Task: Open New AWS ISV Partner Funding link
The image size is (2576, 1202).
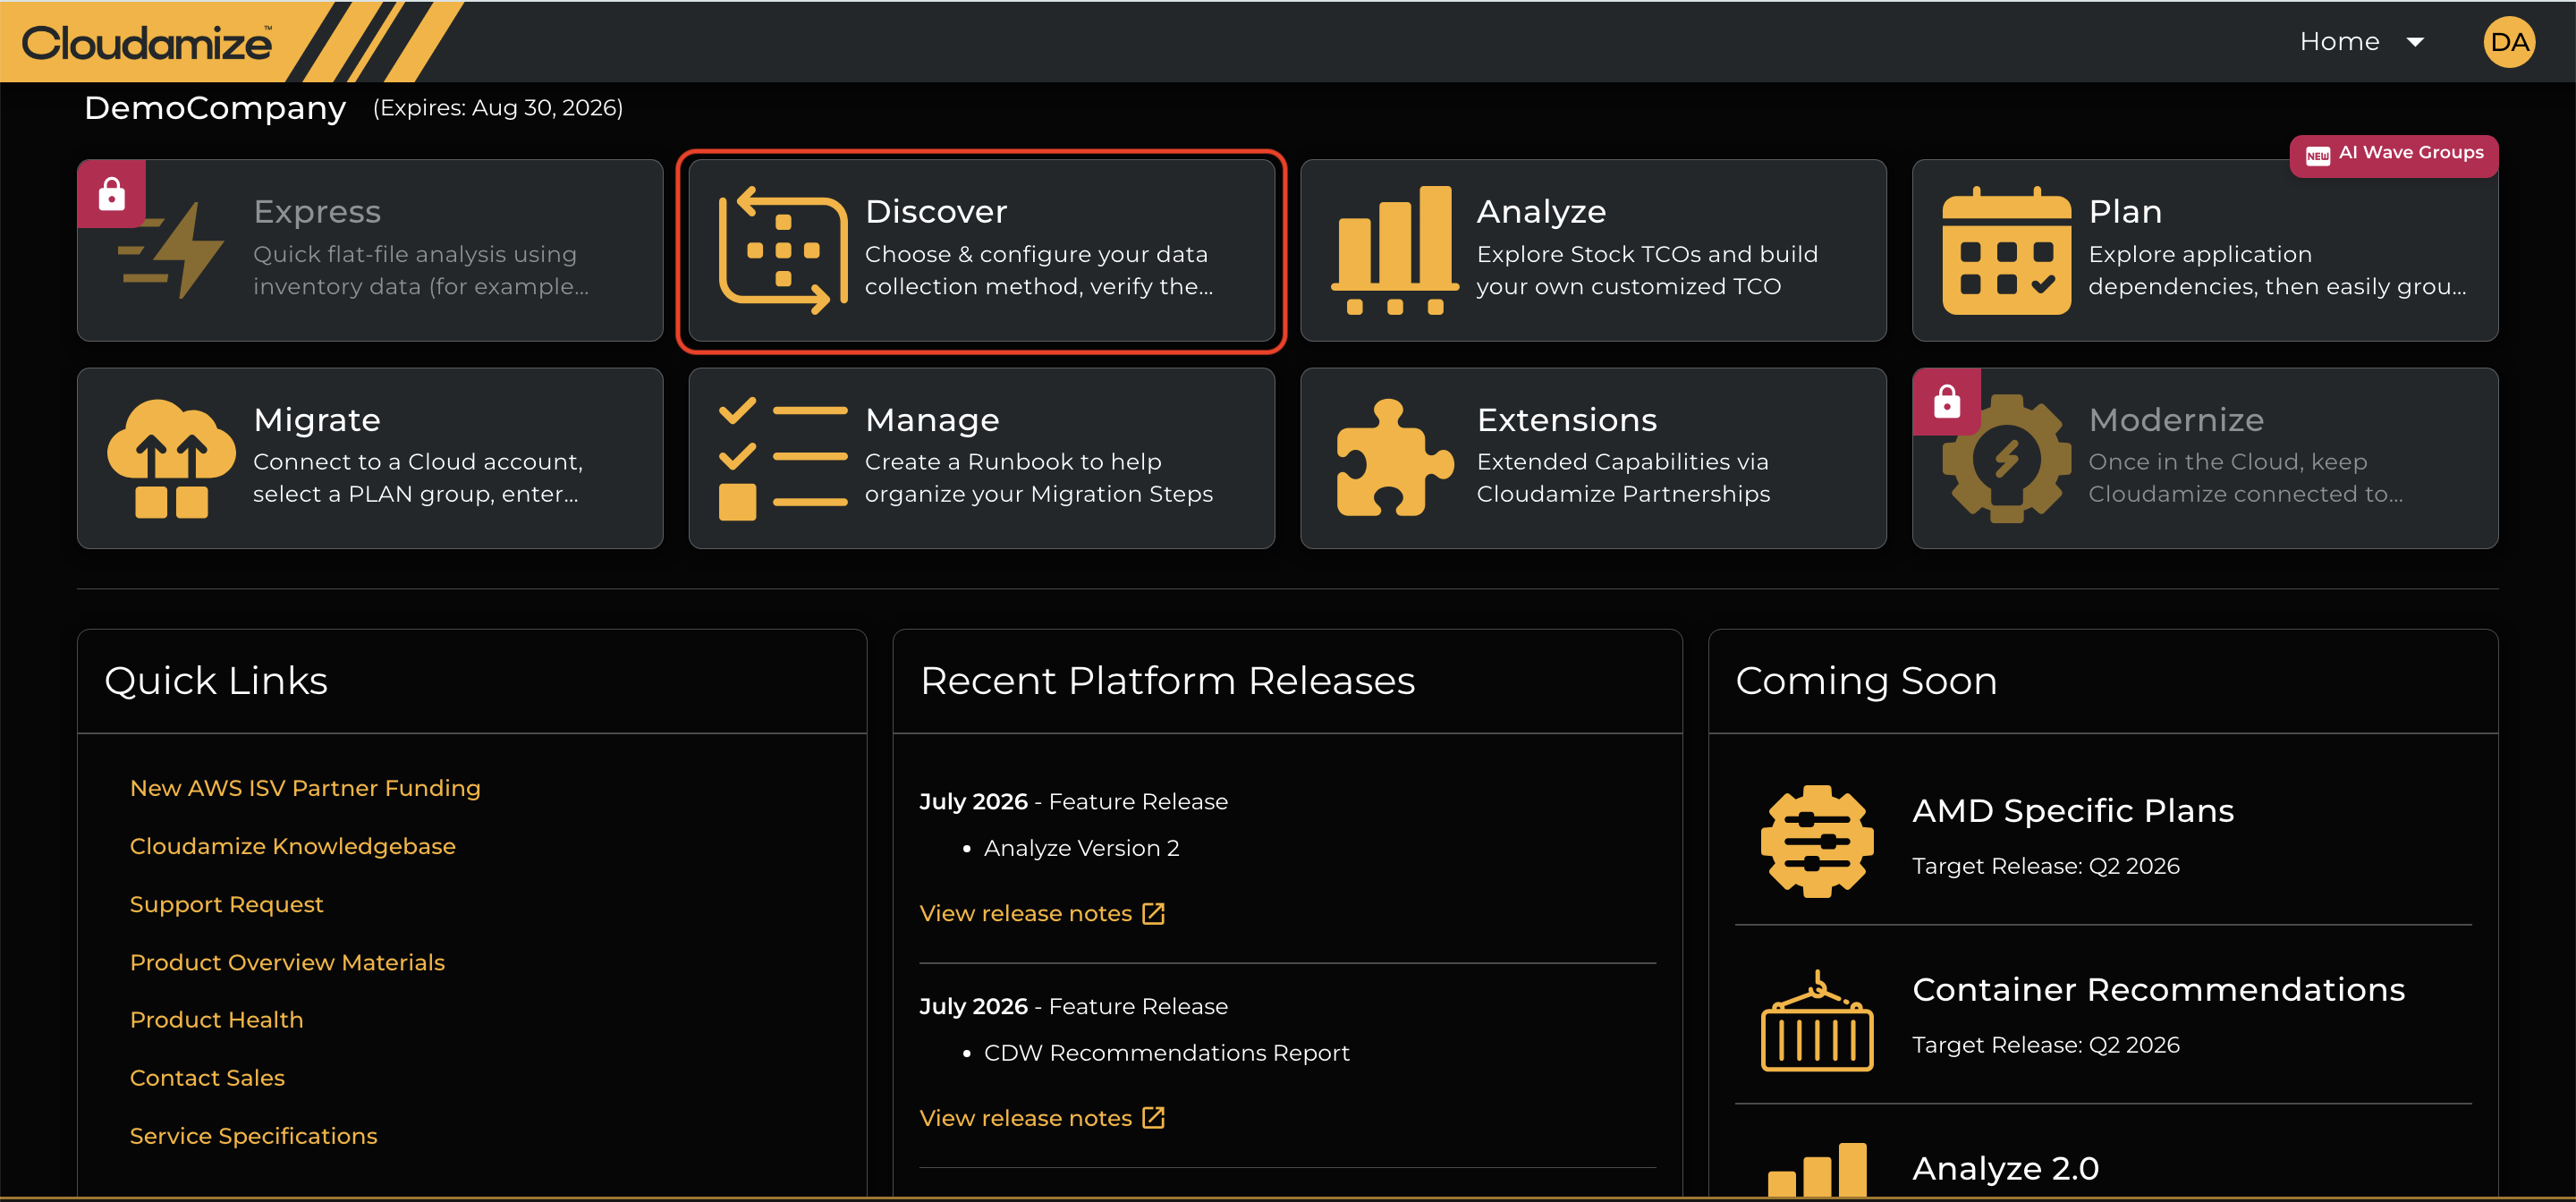Action: [305, 788]
